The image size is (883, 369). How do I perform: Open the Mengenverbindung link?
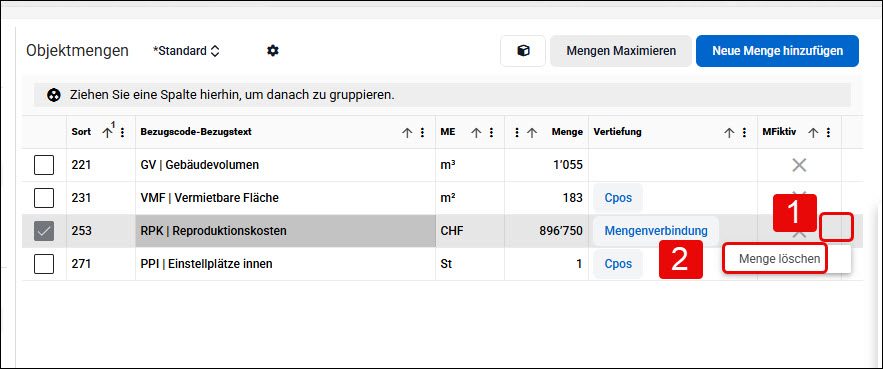[x=655, y=230]
